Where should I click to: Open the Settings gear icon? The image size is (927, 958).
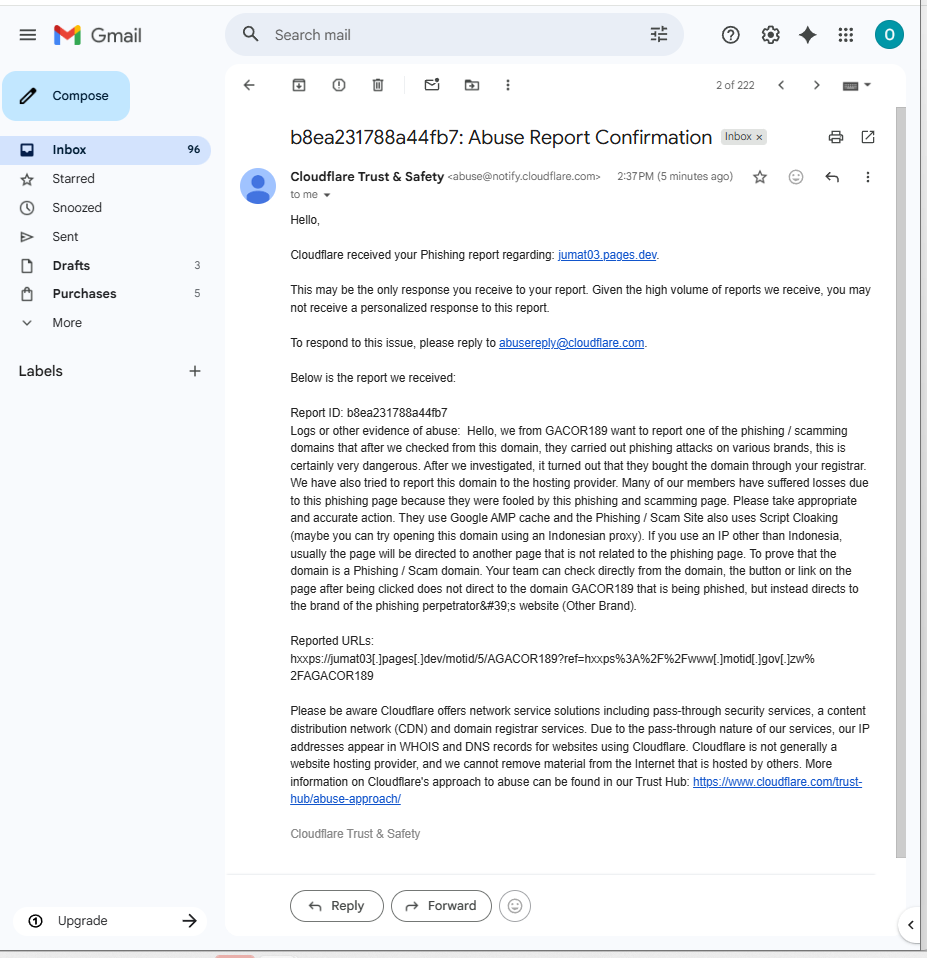(770, 35)
